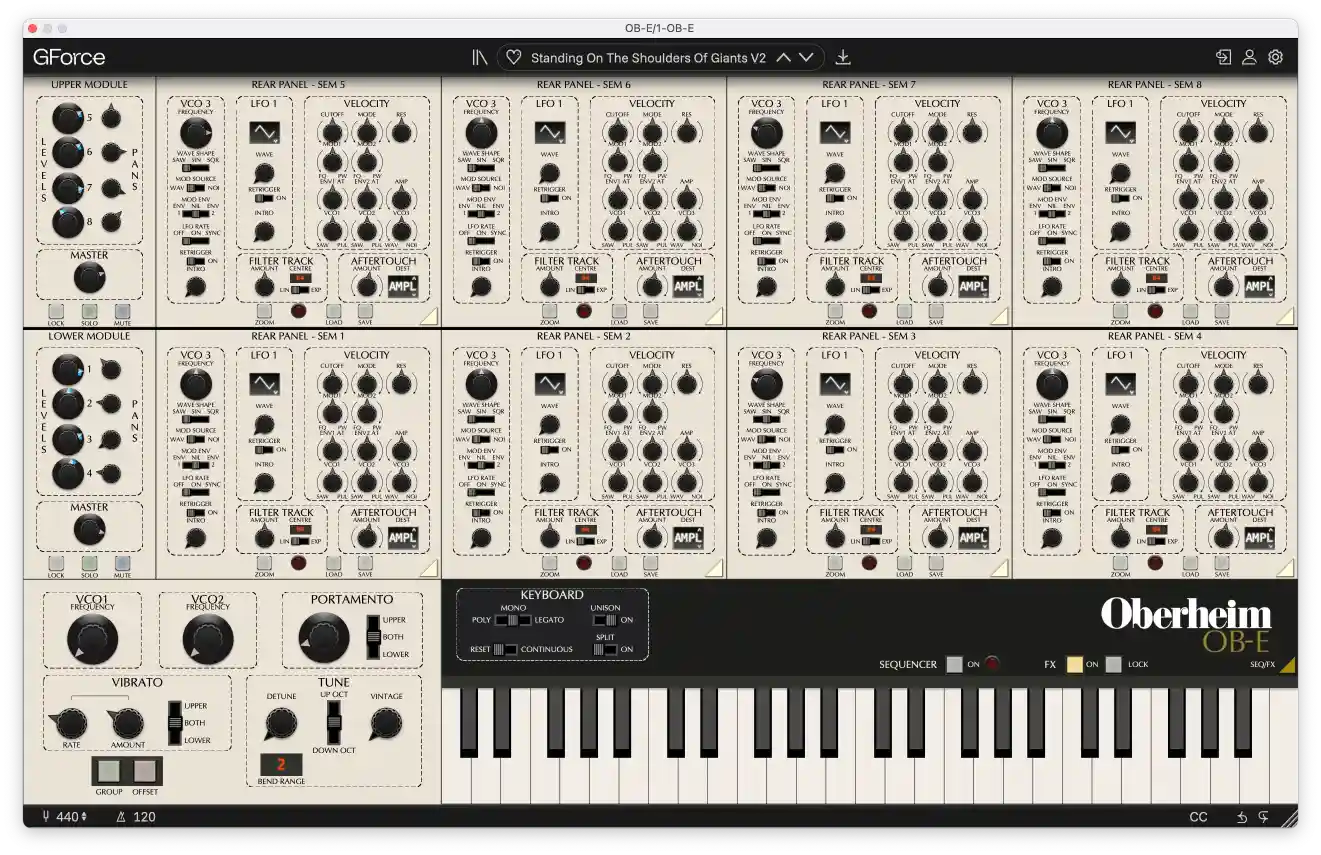Click the Bend Range value display
This screenshot has height=855, width=1321.
click(281, 765)
